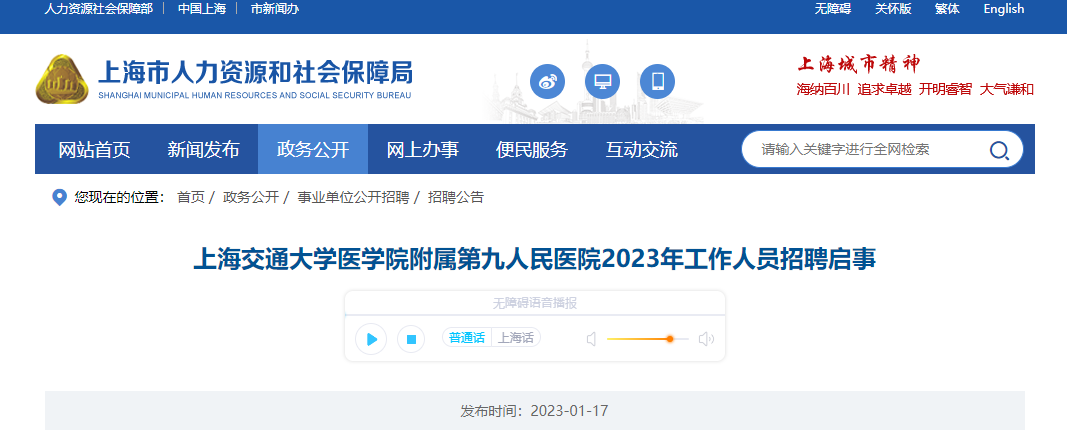The image size is (1067, 439).
Task: Open 人力资源社会保障部 top link
Action: [x=99, y=9]
